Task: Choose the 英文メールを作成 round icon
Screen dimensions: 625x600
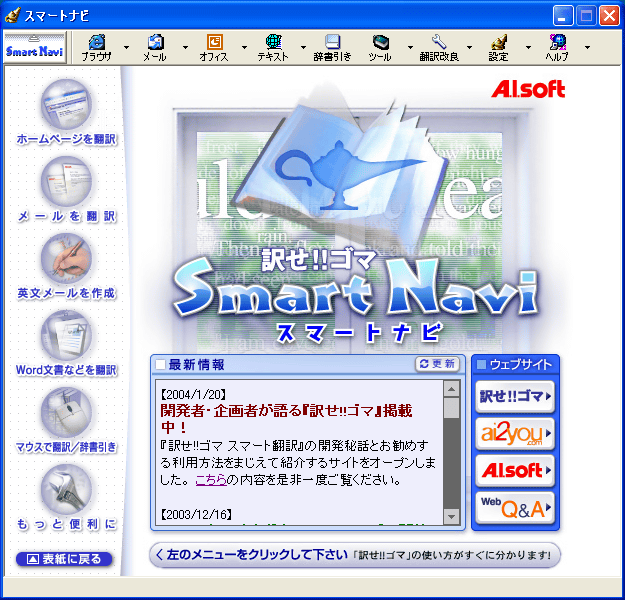Action: point(66,258)
